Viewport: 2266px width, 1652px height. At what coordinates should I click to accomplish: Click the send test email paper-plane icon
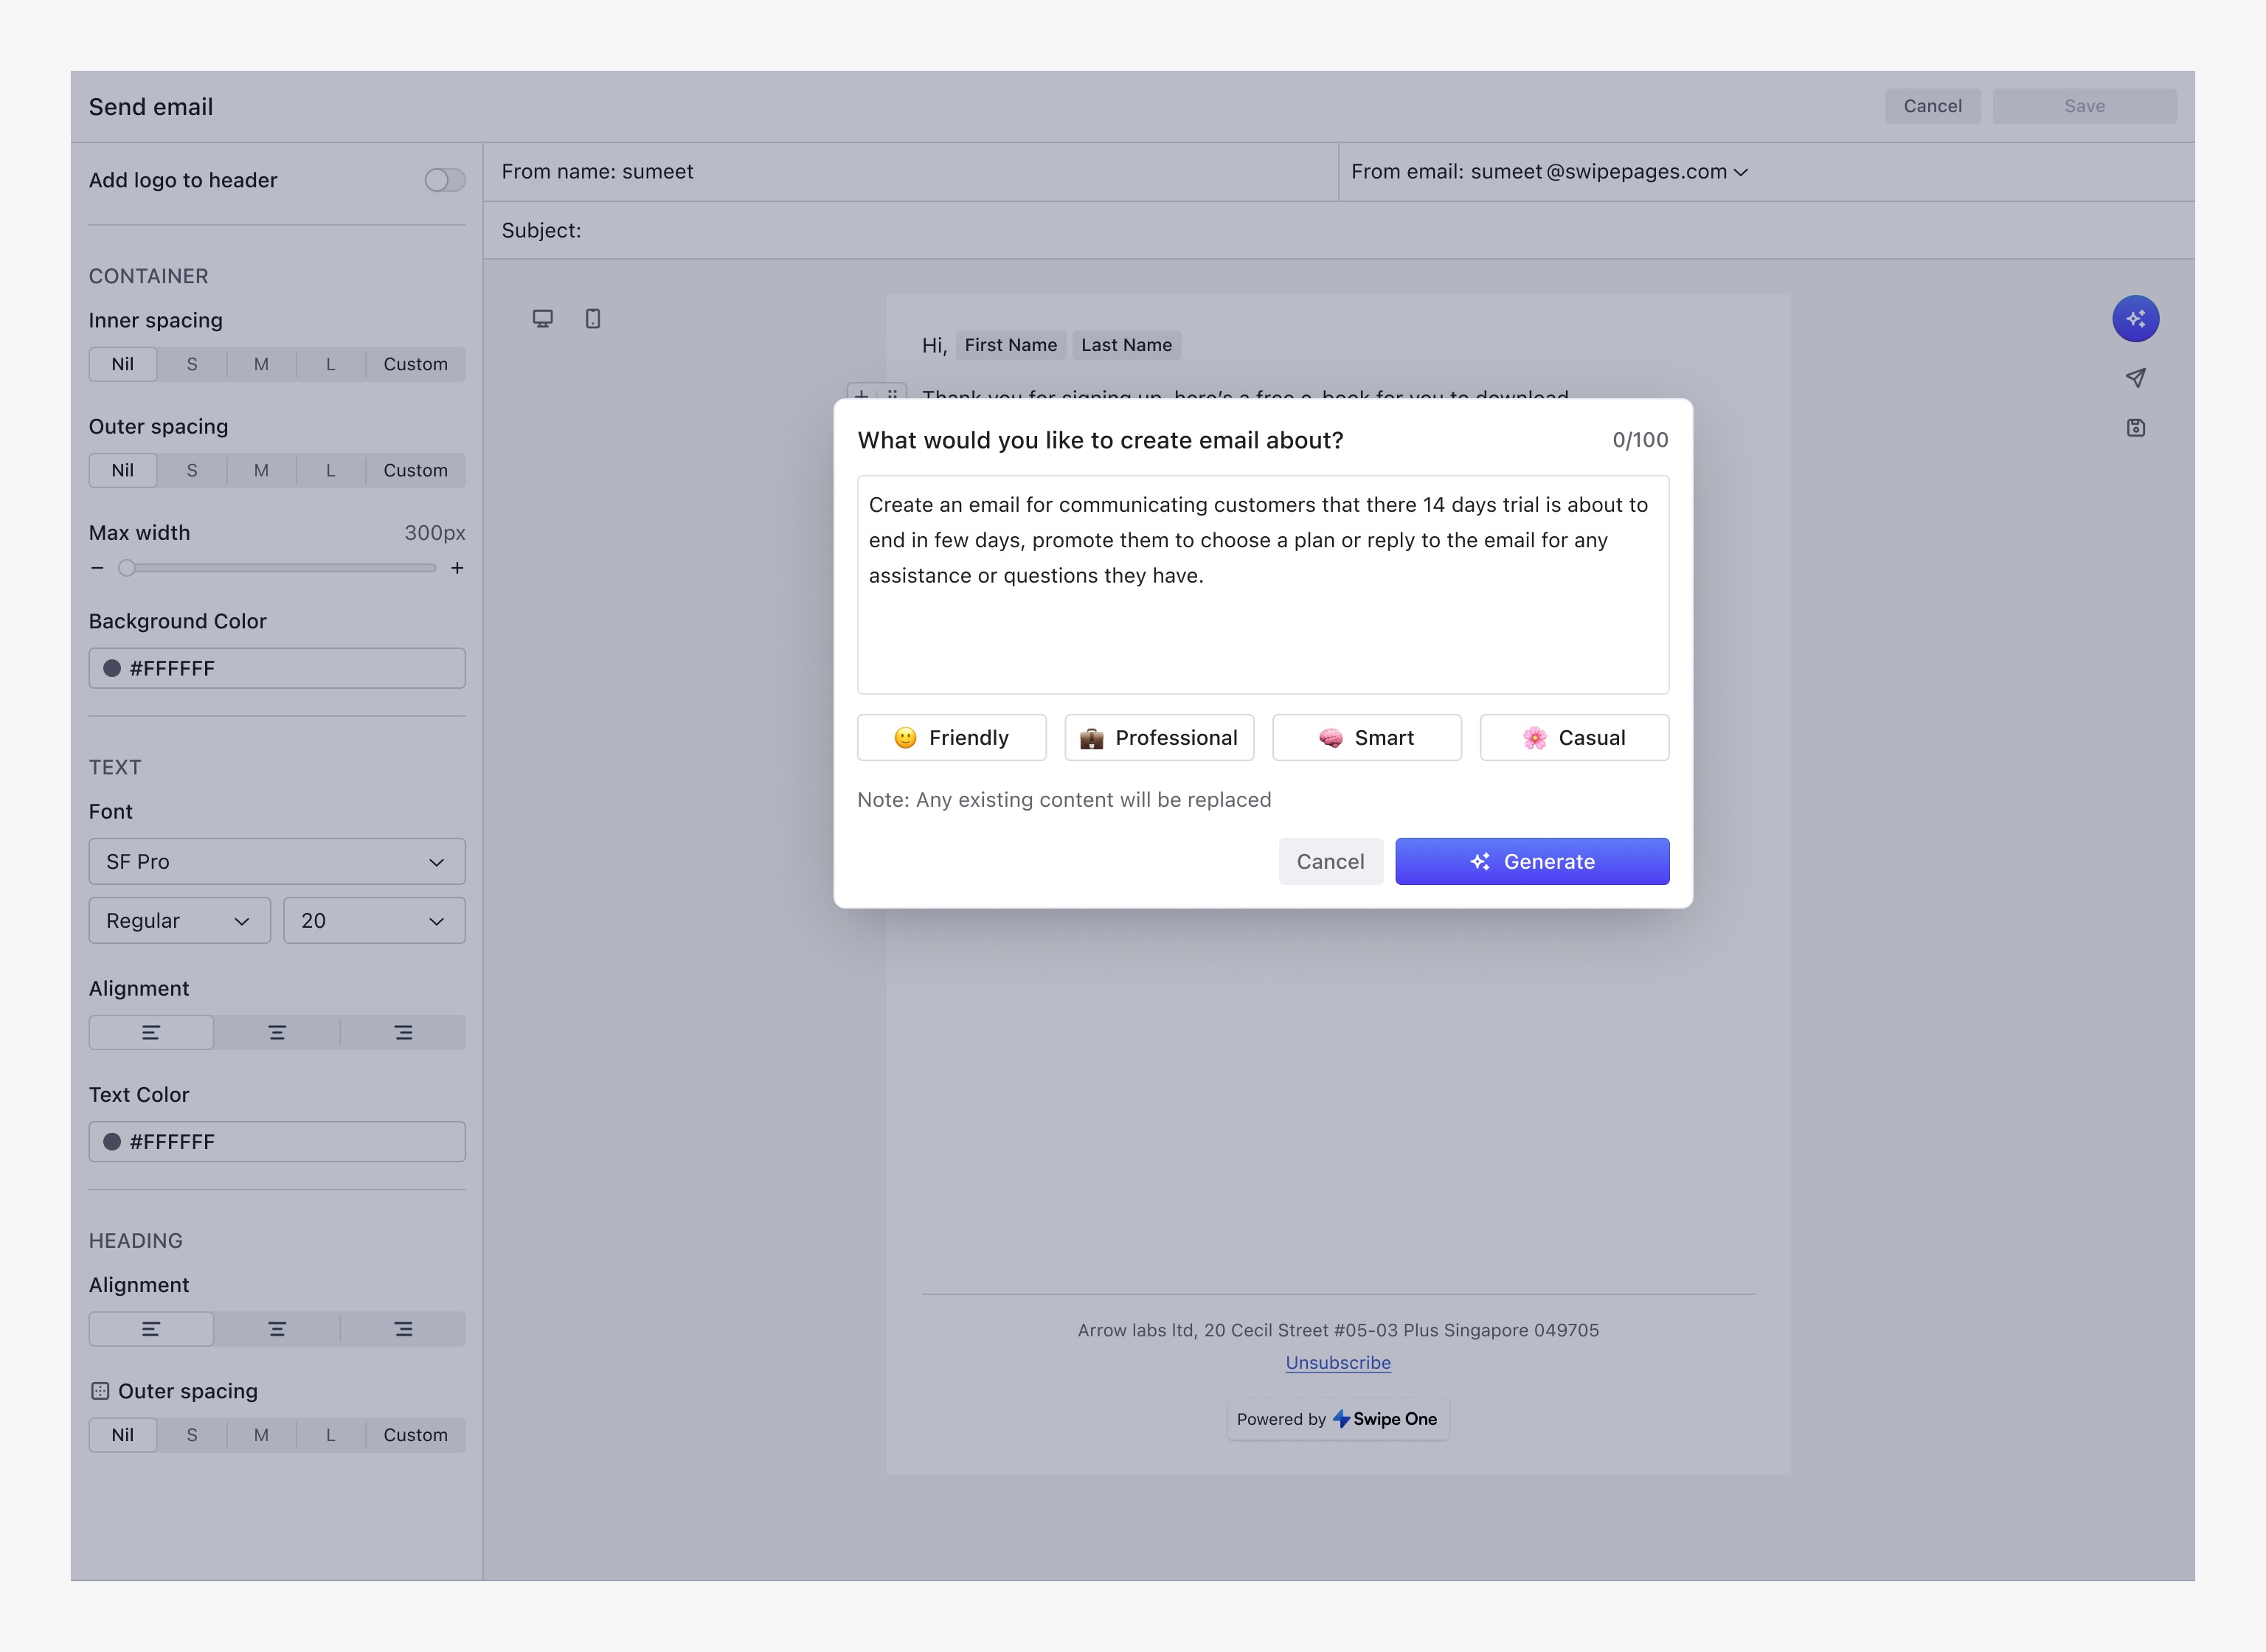tap(2135, 377)
